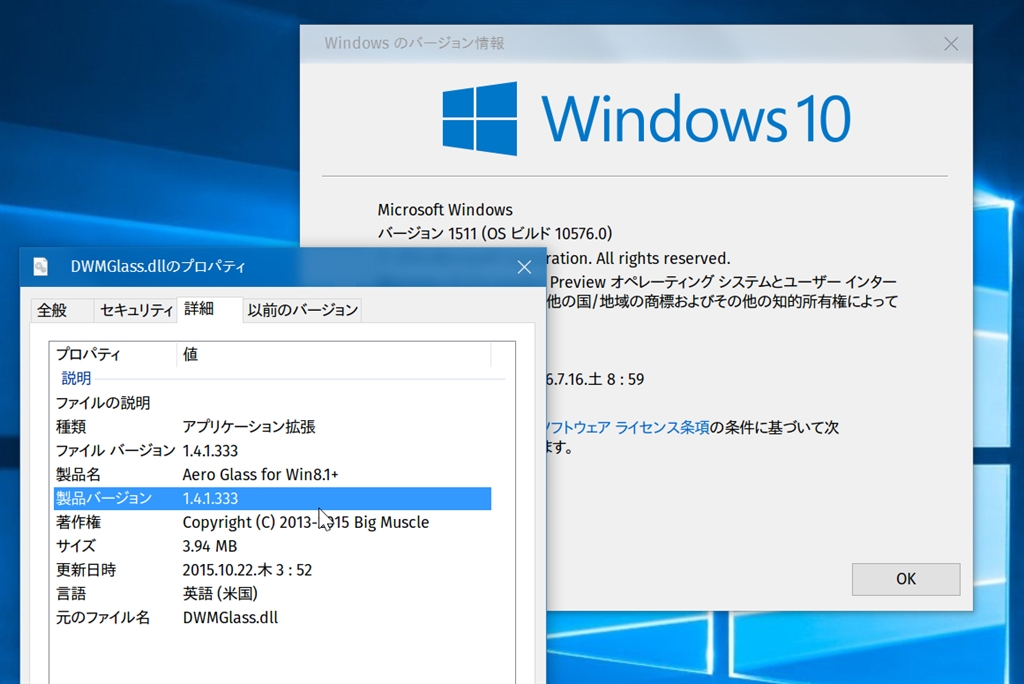This screenshot has width=1024, height=684.
Task: Click the 英語 (米国) value
Action: point(220,594)
